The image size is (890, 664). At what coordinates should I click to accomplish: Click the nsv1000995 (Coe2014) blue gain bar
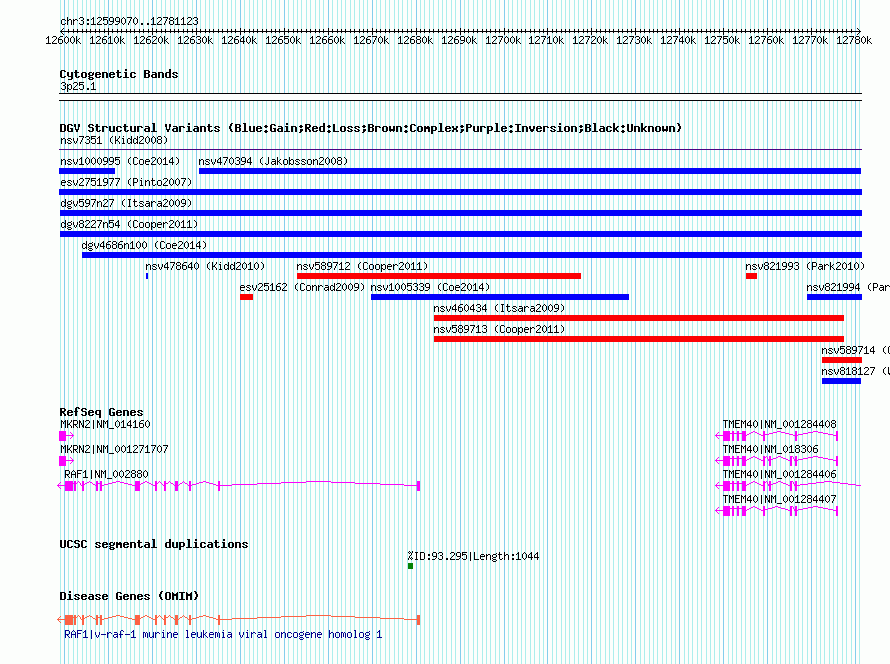coord(87,171)
